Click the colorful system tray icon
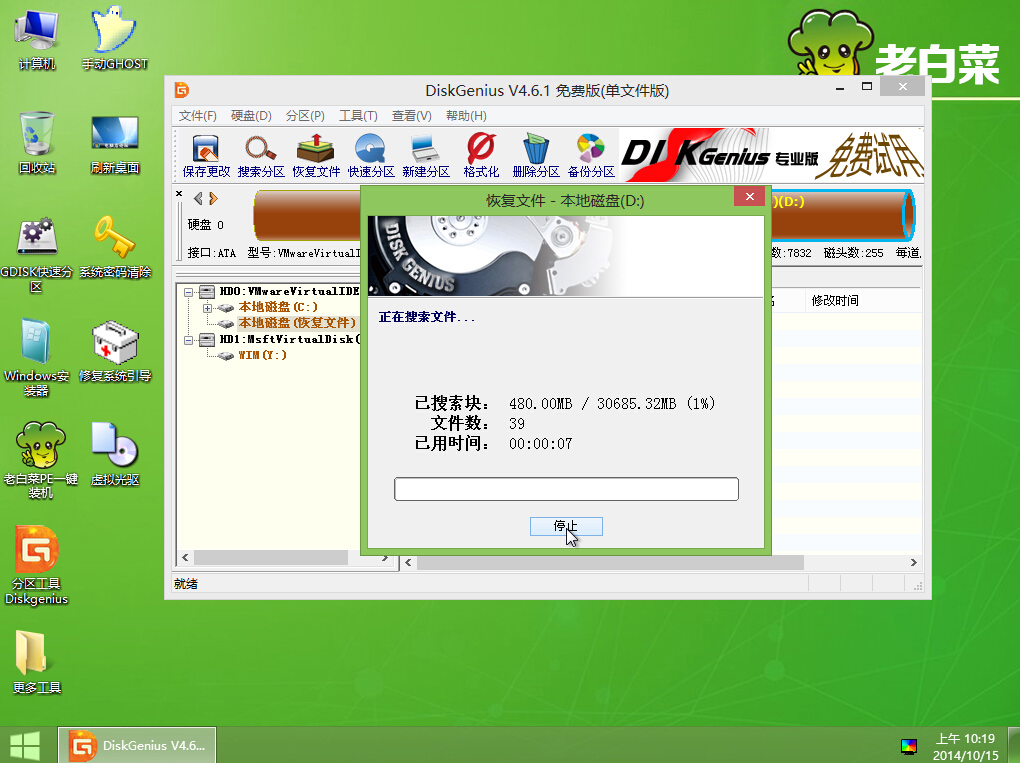The image size is (1020, 763). pos(909,746)
